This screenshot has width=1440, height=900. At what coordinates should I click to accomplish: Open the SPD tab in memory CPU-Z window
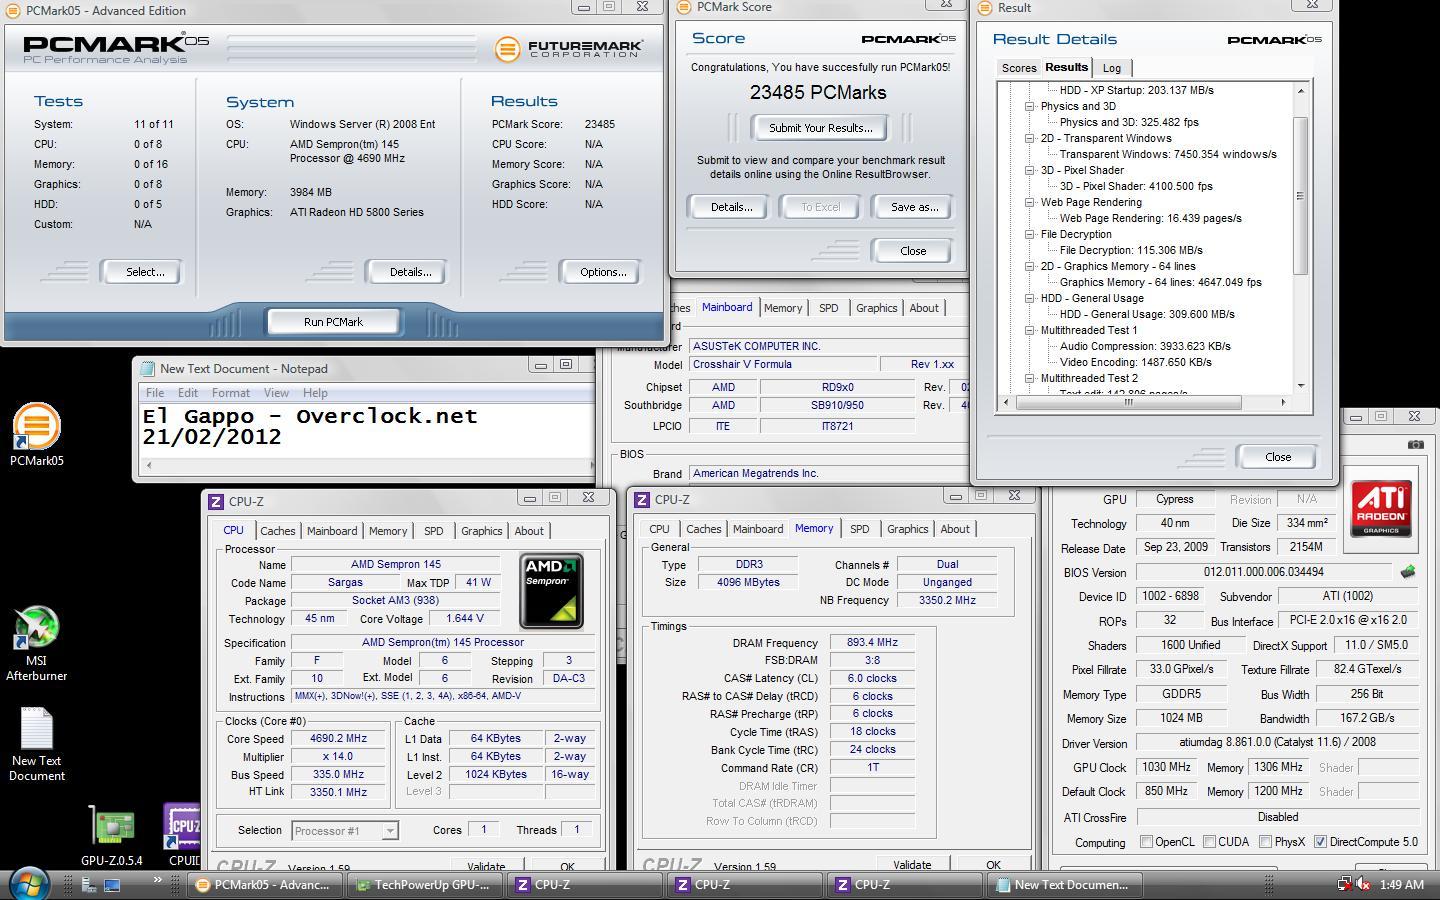[859, 529]
